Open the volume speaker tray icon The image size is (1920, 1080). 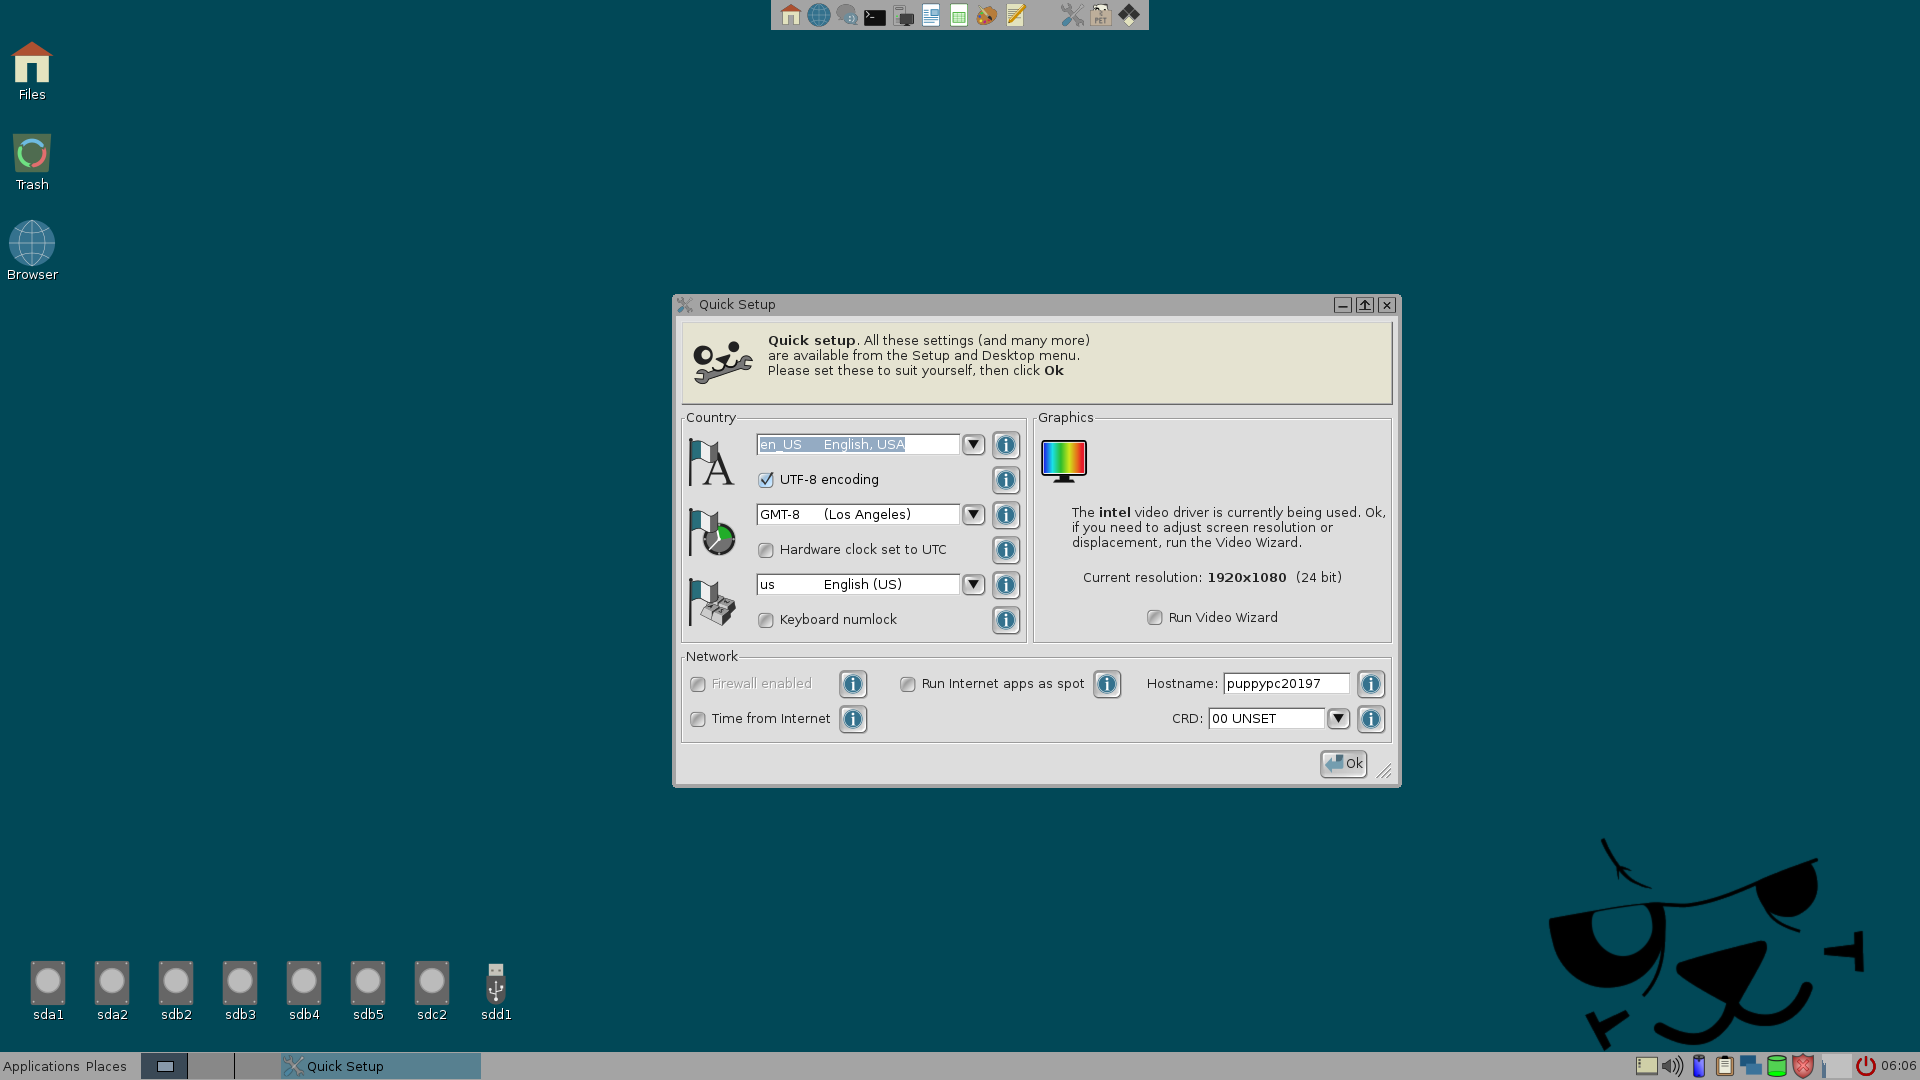1672,1066
